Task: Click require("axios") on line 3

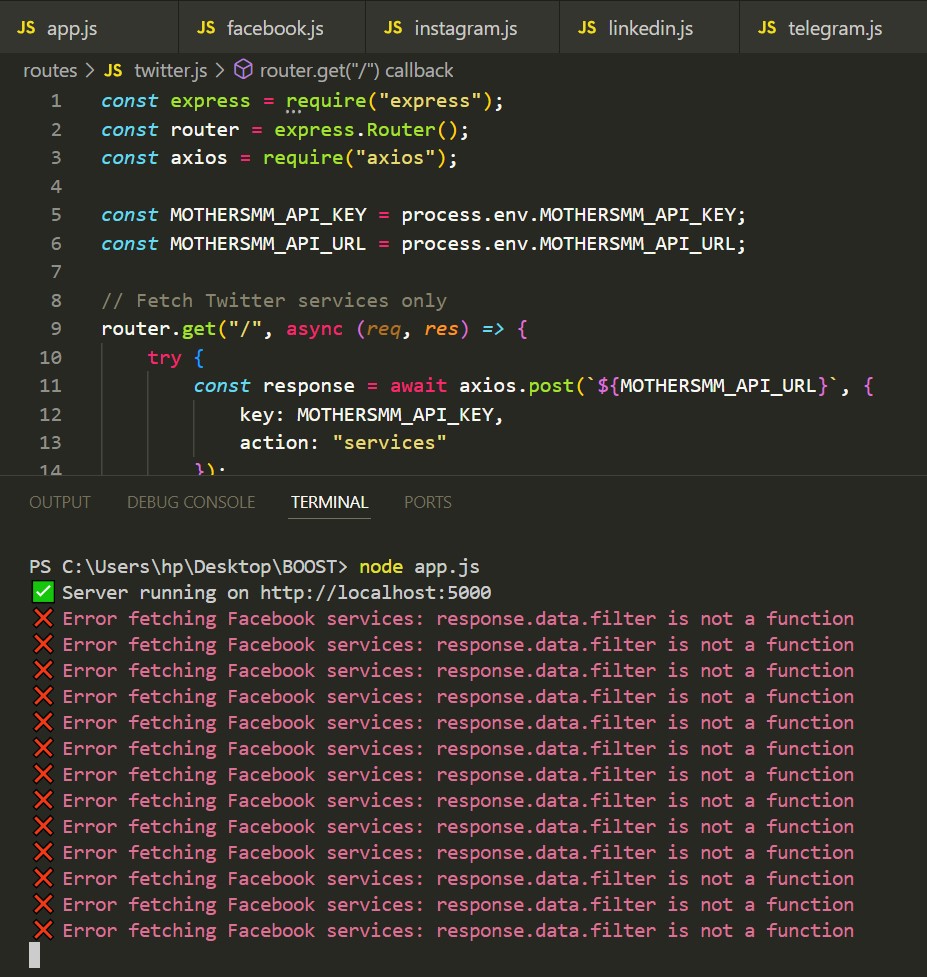Action: click(x=354, y=158)
